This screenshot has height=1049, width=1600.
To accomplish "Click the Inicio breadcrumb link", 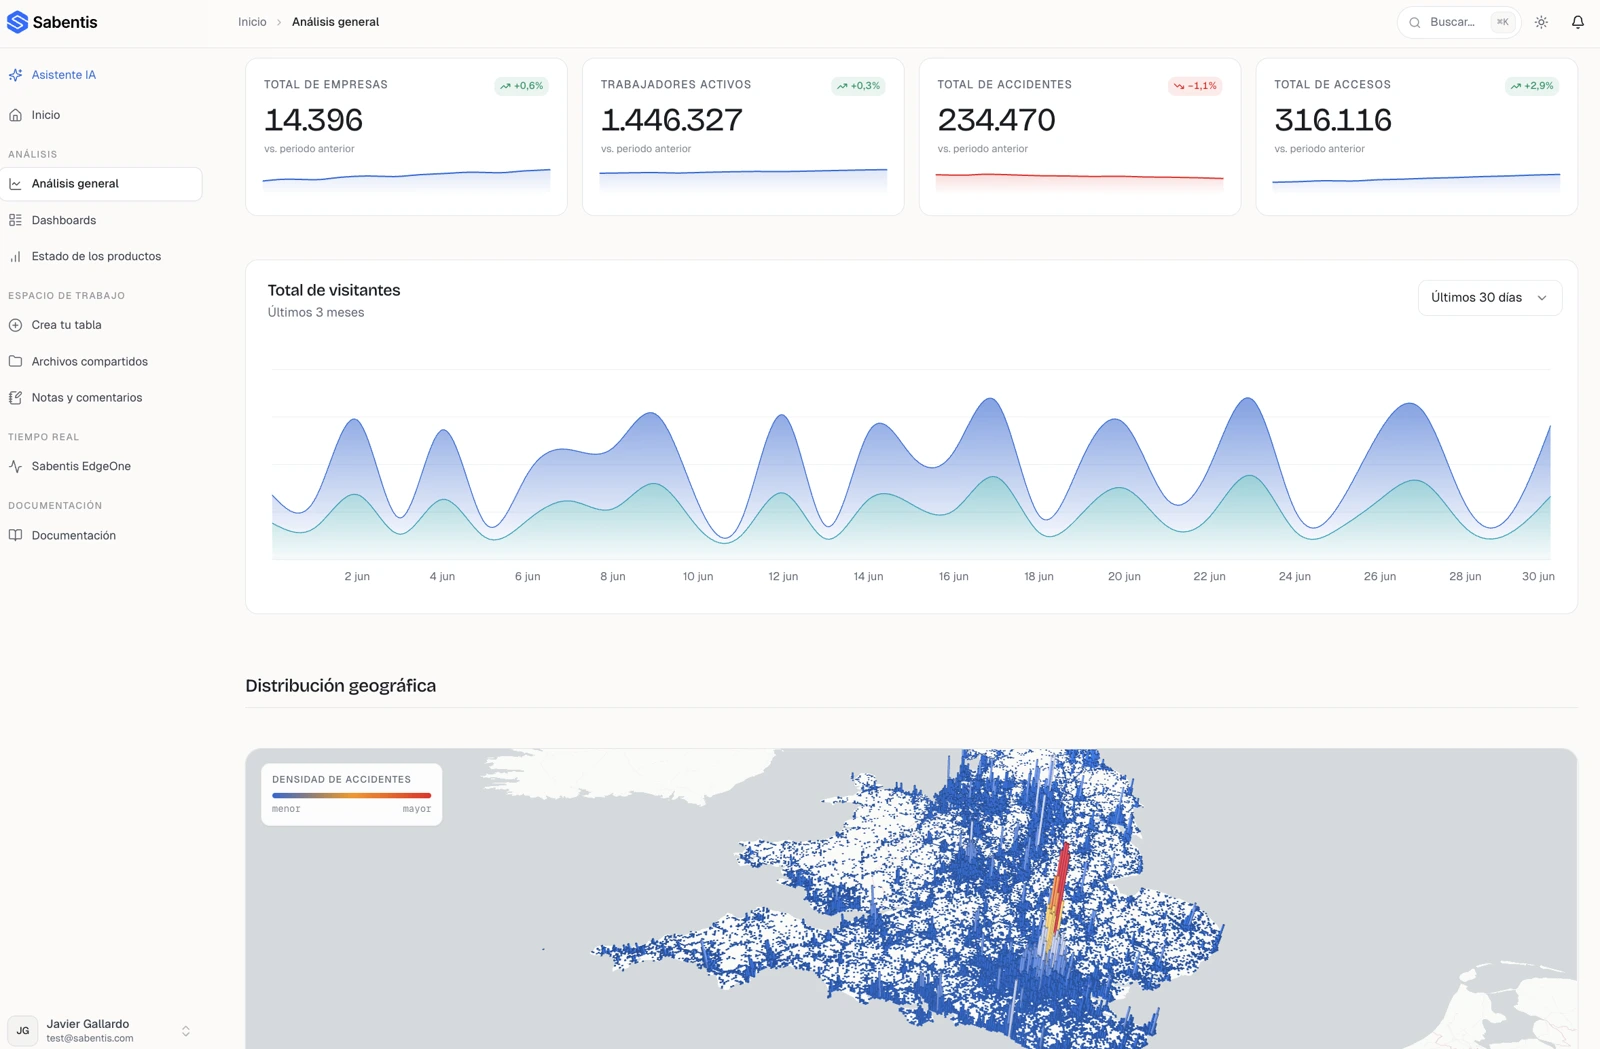I will (252, 22).
